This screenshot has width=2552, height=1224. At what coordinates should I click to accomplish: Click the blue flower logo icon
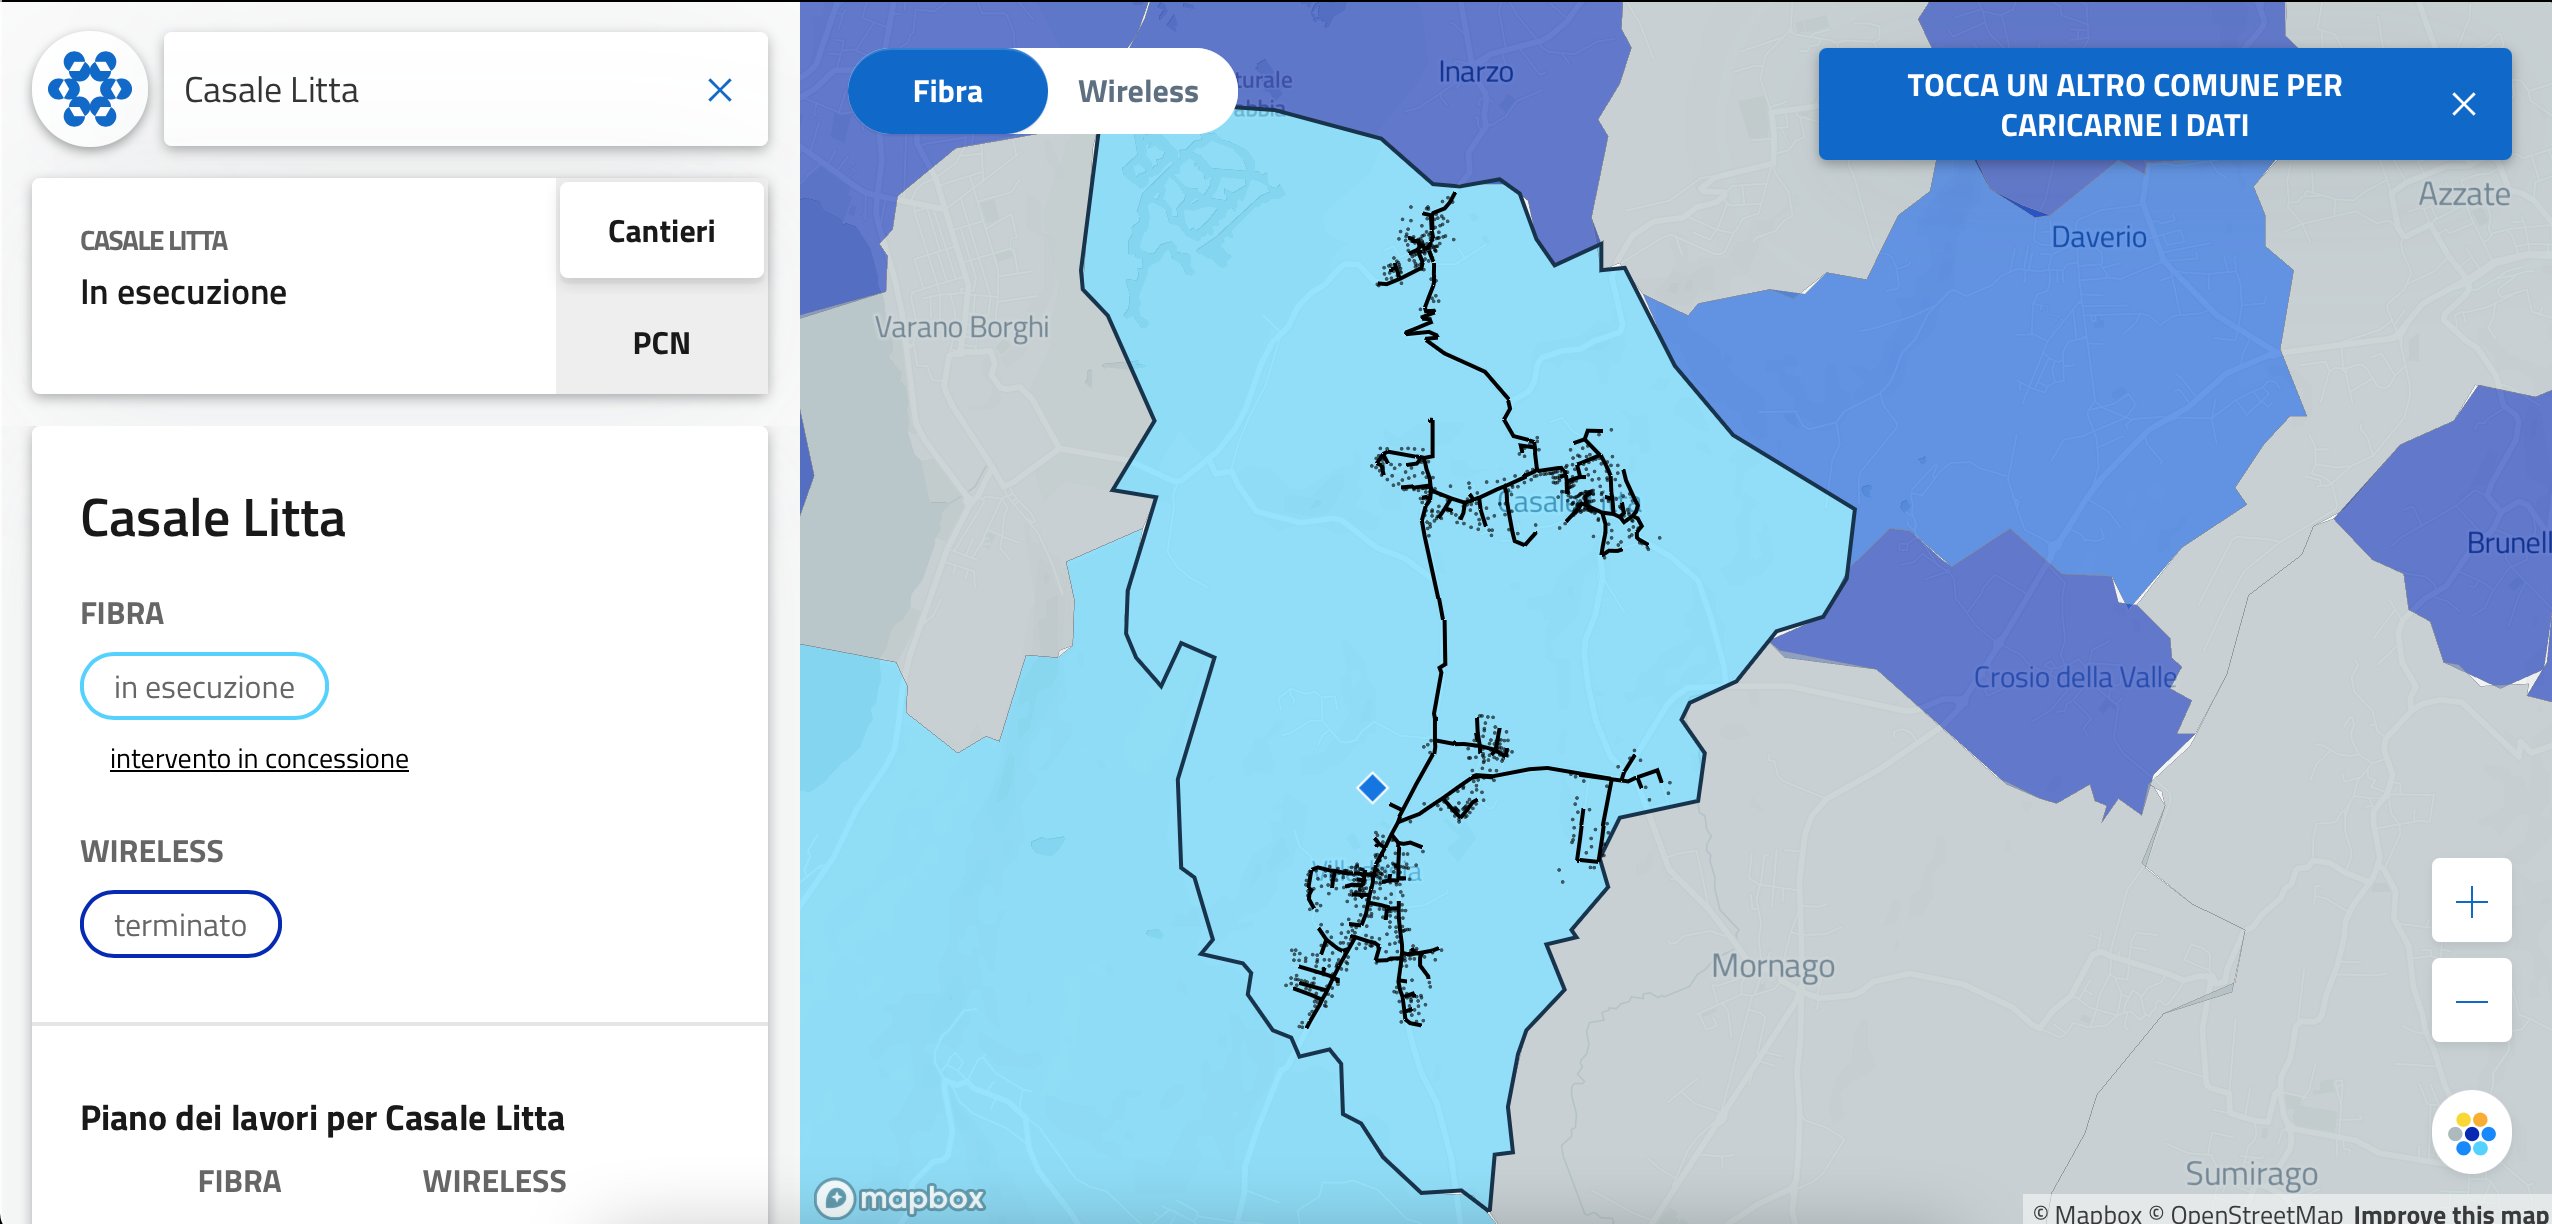(x=90, y=90)
